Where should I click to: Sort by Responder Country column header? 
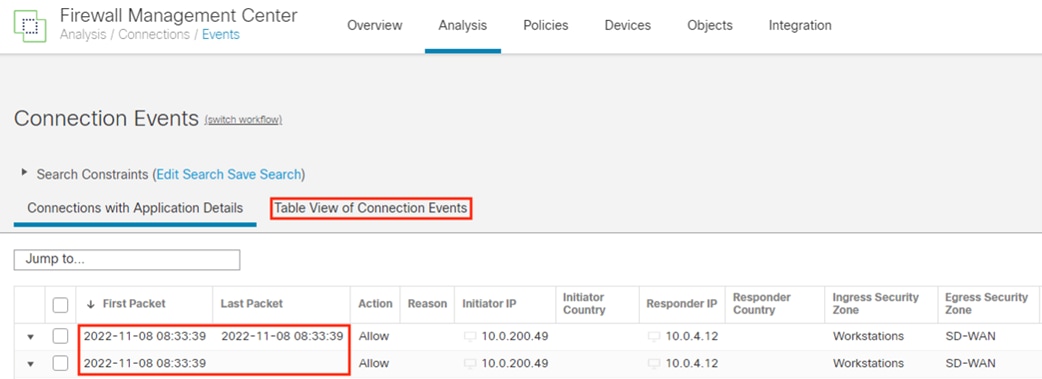point(762,303)
